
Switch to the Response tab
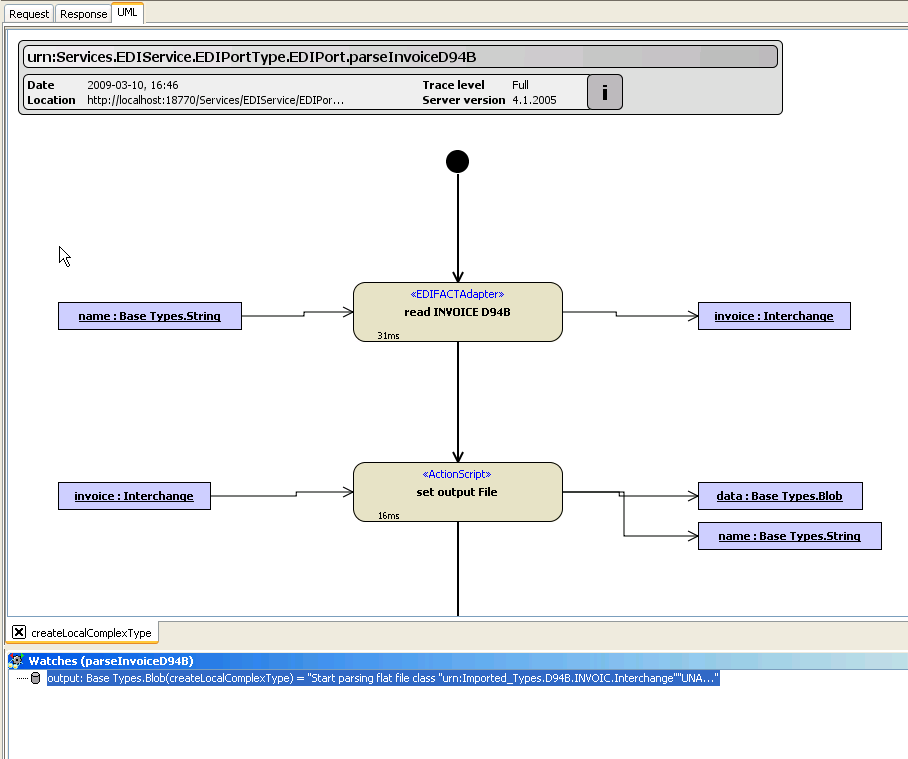pos(82,13)
